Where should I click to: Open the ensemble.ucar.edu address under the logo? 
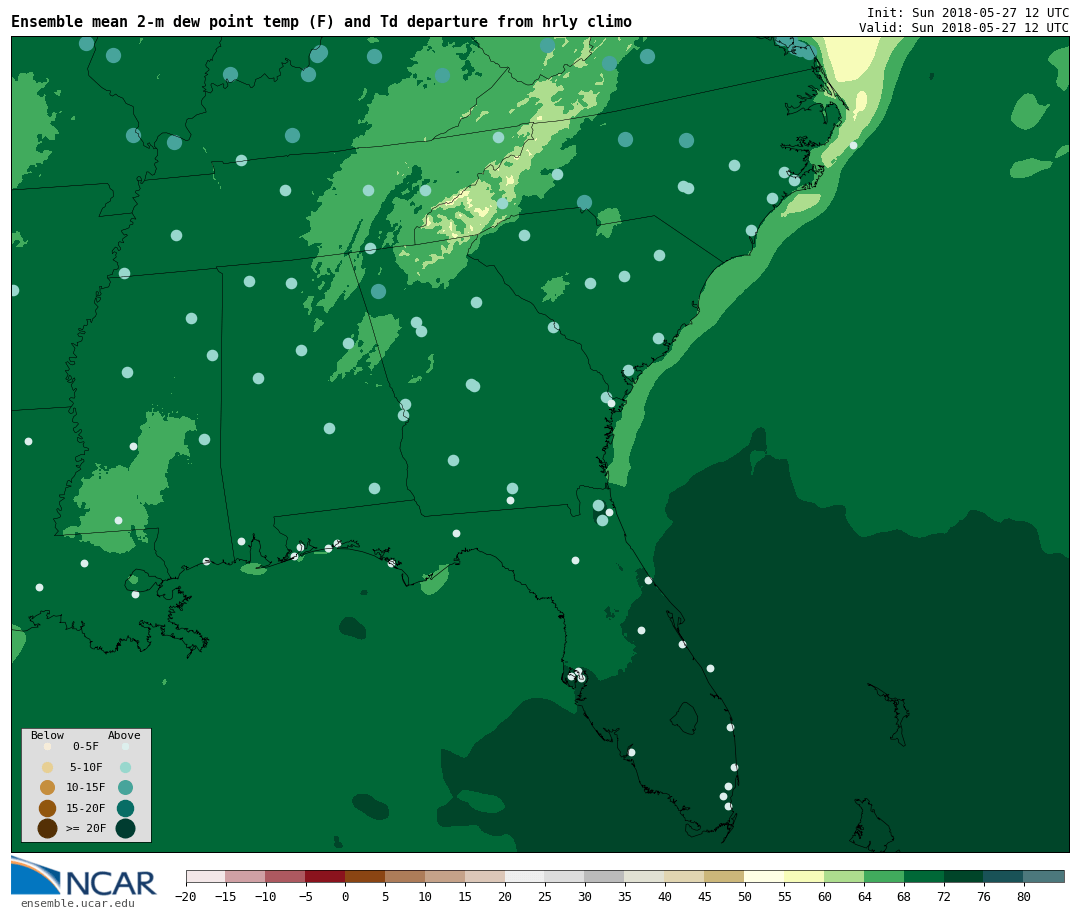click(78, 903)
